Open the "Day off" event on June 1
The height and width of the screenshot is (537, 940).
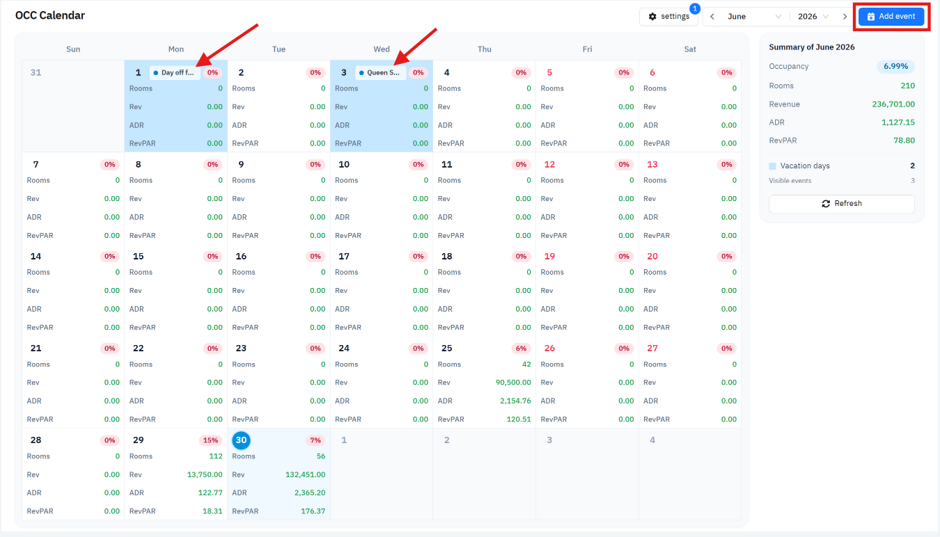click(x=174, y=73)
